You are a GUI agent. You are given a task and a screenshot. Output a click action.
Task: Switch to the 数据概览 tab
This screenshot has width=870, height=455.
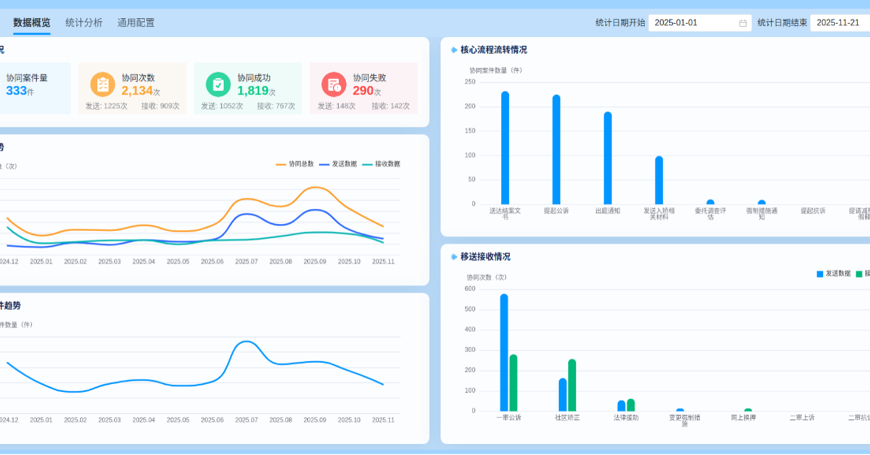tap(32, 23)
